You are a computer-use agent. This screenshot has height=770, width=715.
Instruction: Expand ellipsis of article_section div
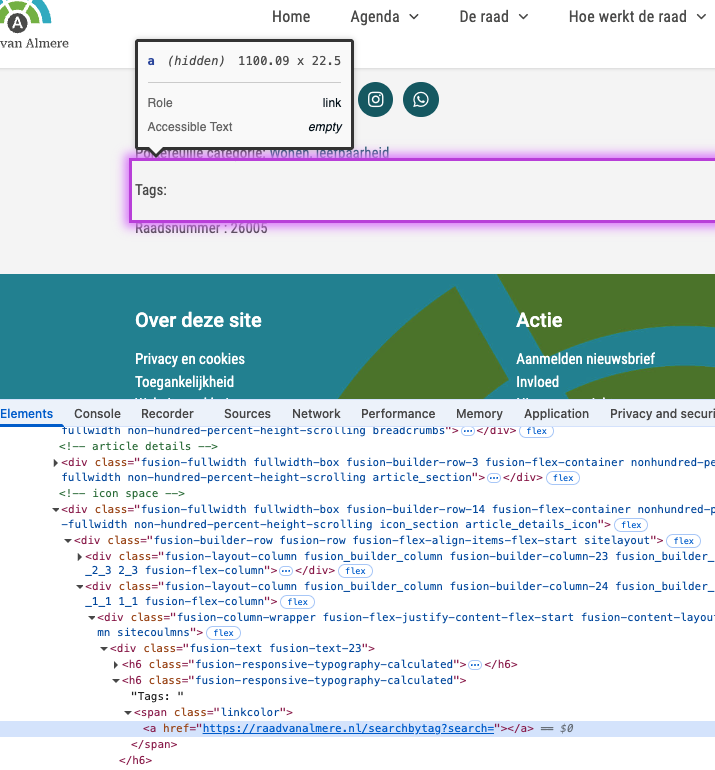tap(494, 478)
